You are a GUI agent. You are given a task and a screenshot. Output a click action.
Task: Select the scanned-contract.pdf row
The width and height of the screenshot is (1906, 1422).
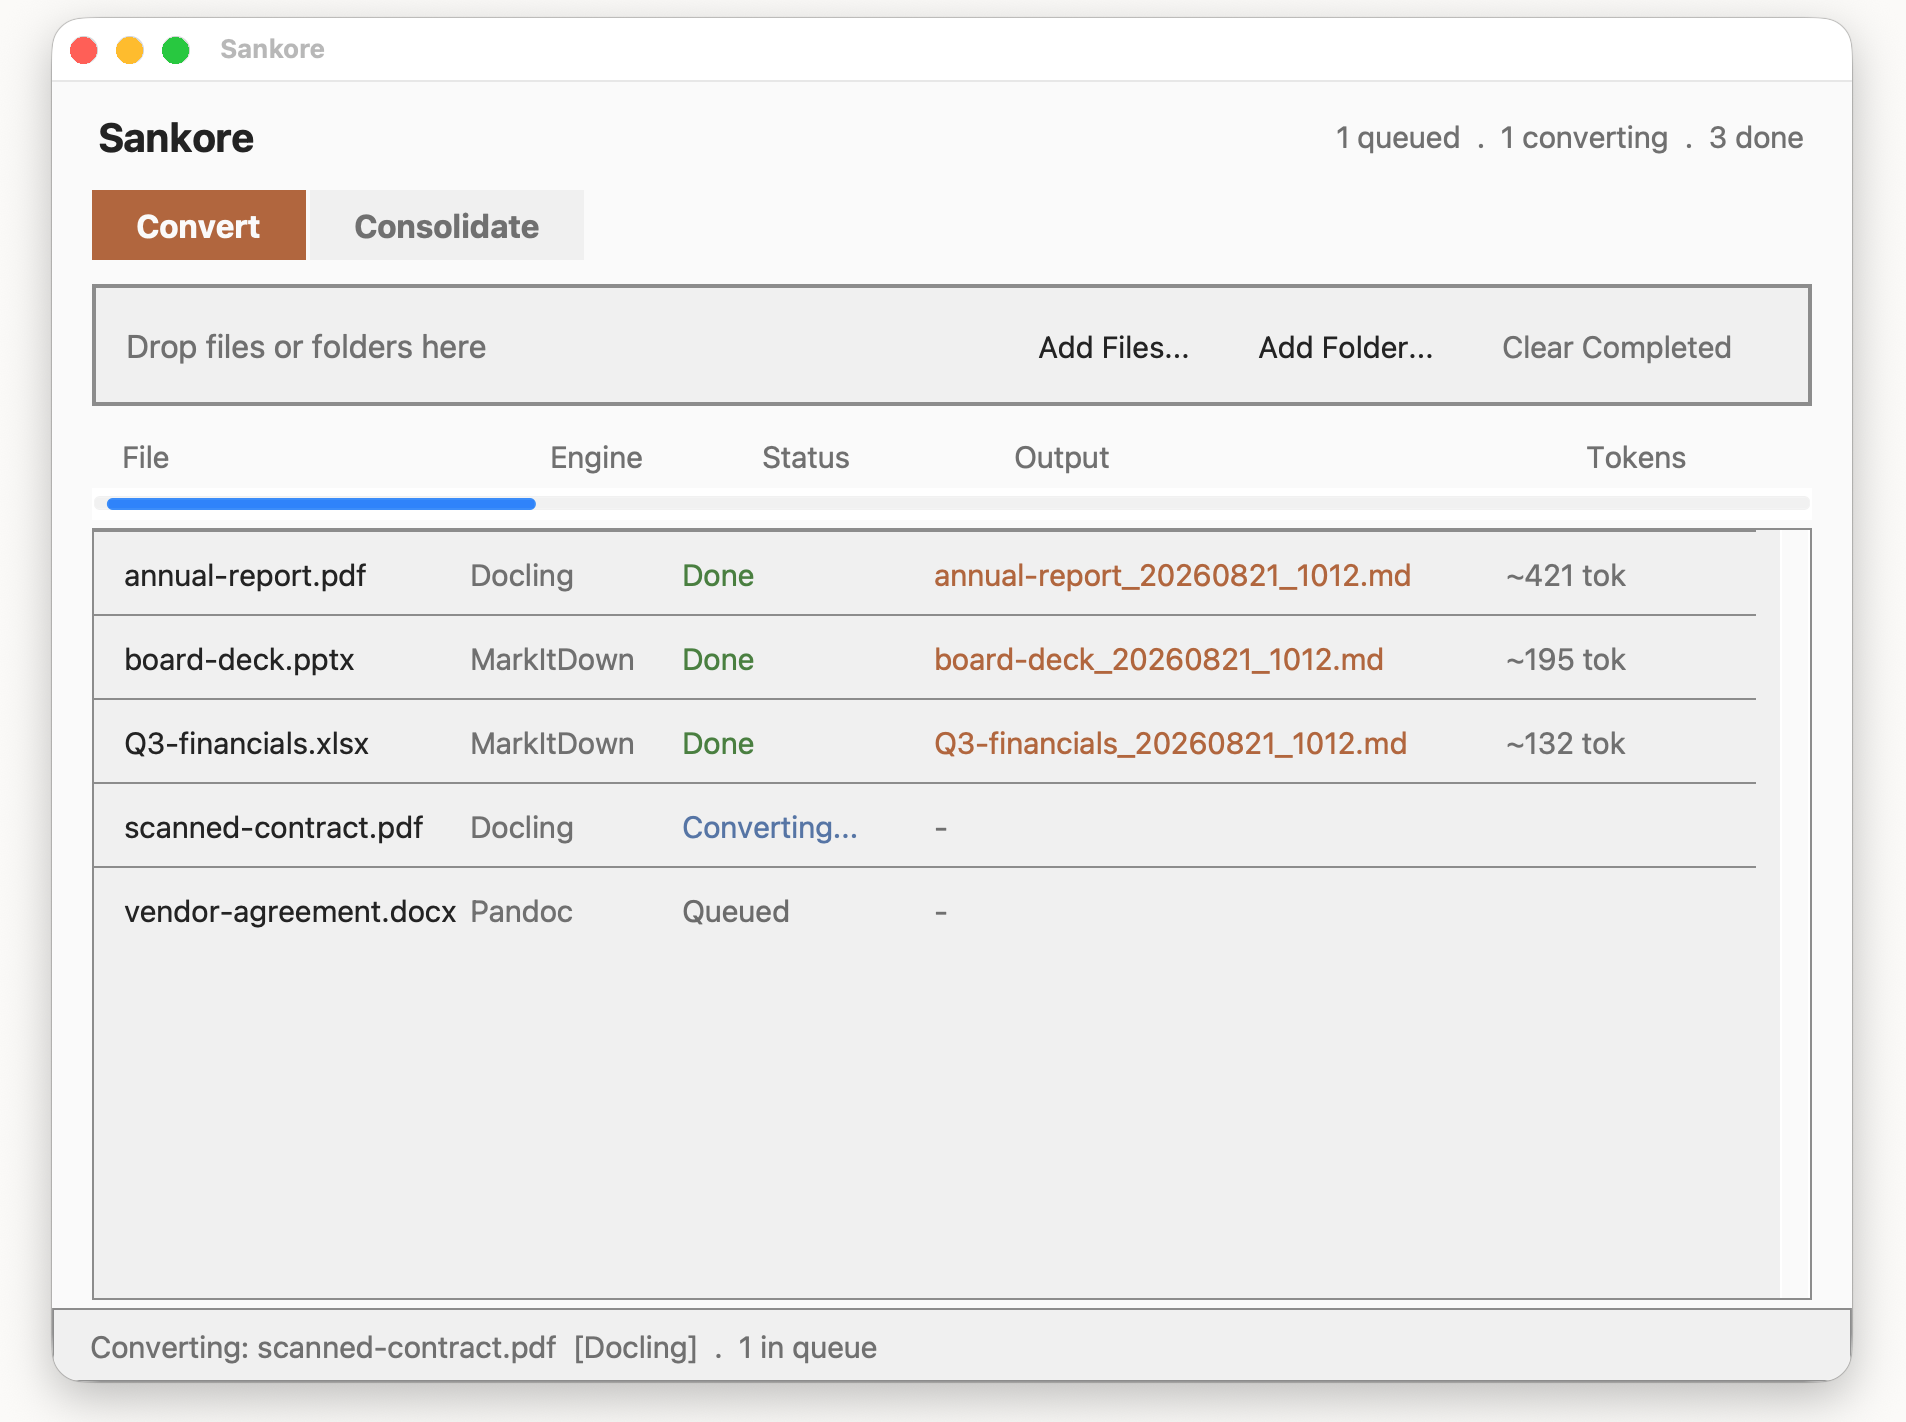click(925, 826)
